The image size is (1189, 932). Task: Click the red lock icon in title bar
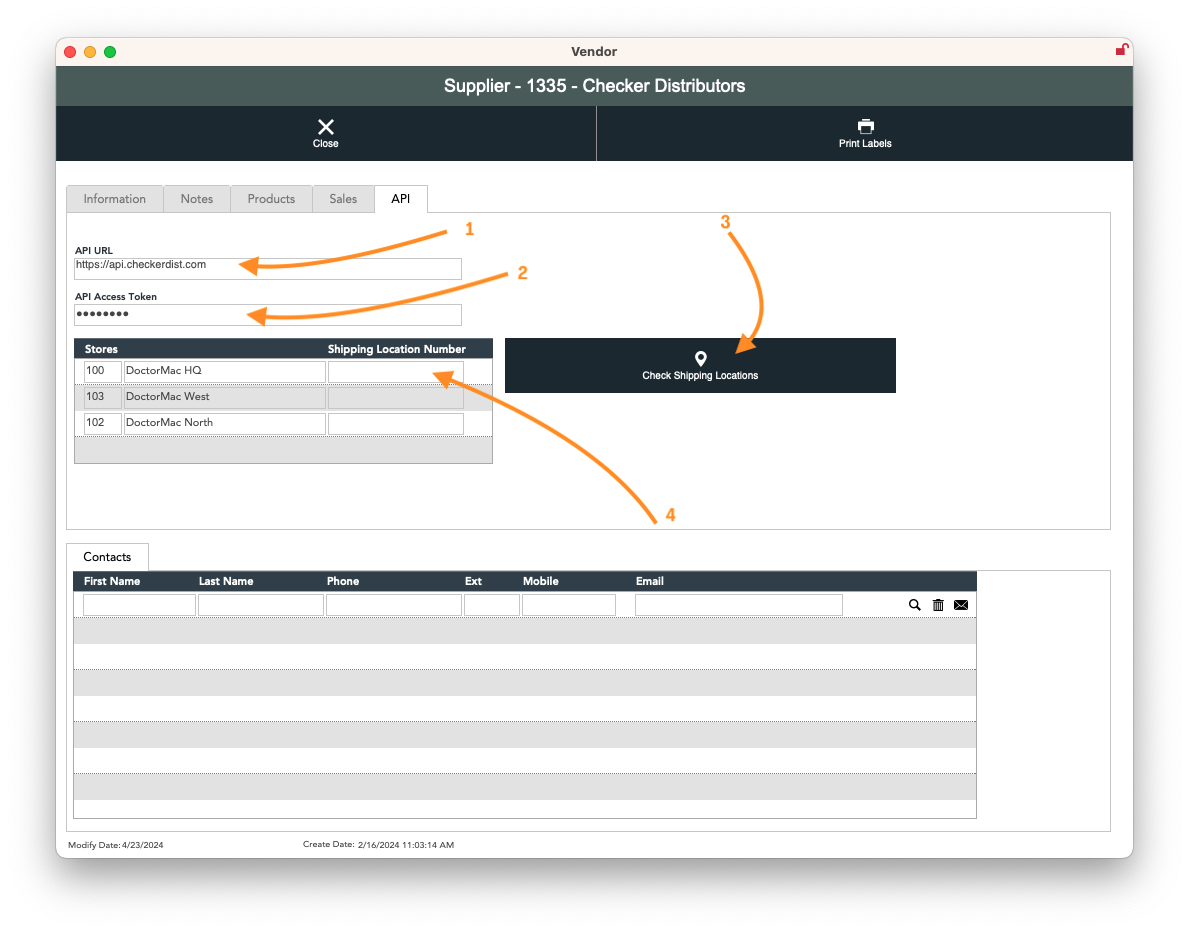tap(1122, 50)
